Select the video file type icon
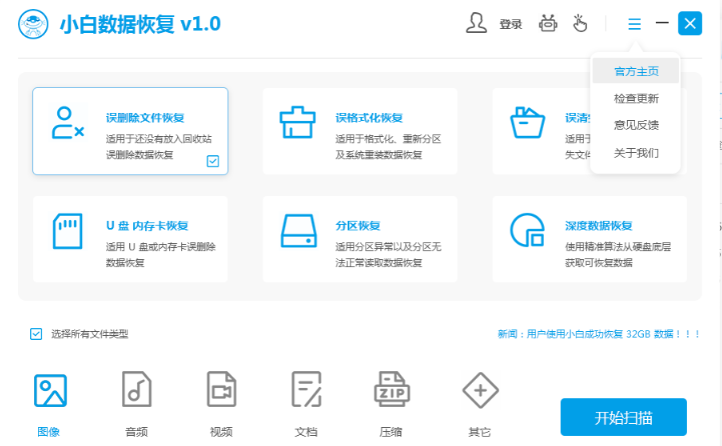 pos(221,389)
